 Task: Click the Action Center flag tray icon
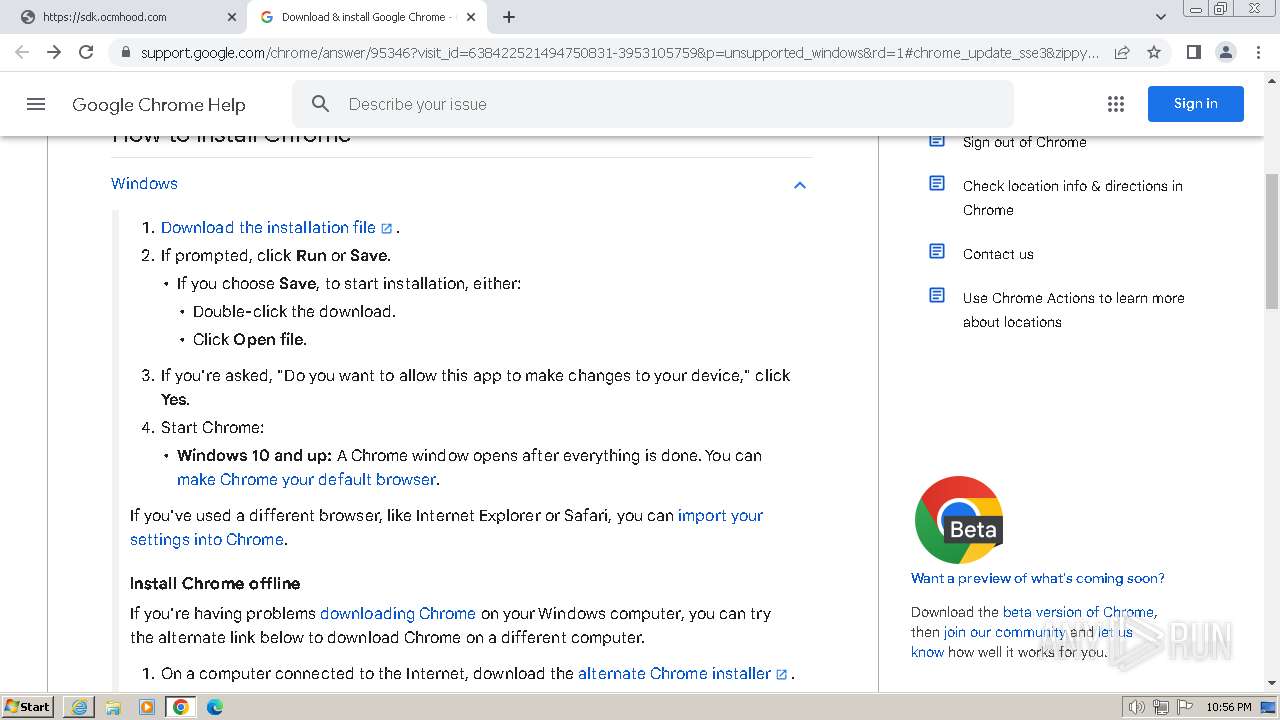click(1185, 707)
